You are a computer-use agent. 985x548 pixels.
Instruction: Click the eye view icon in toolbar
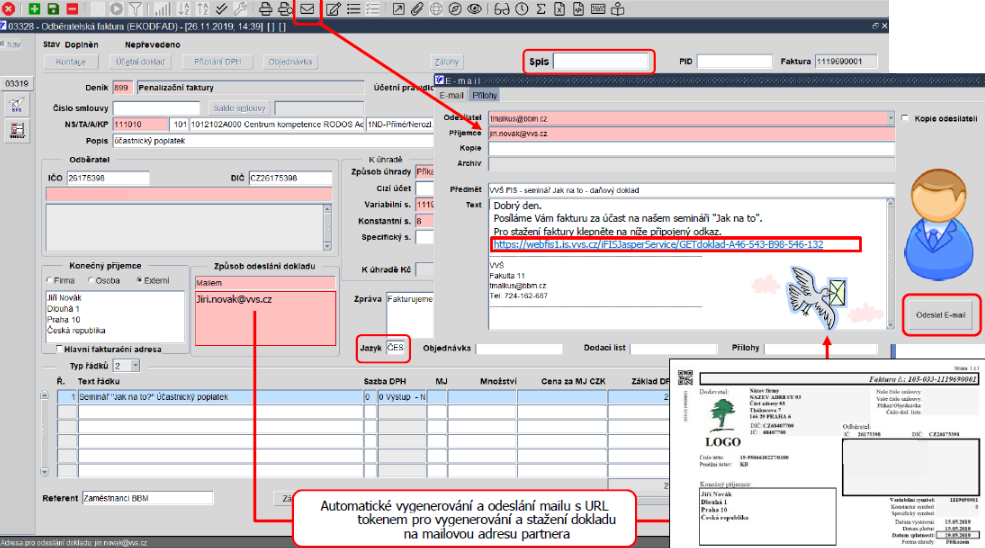(x=475, y=9)
